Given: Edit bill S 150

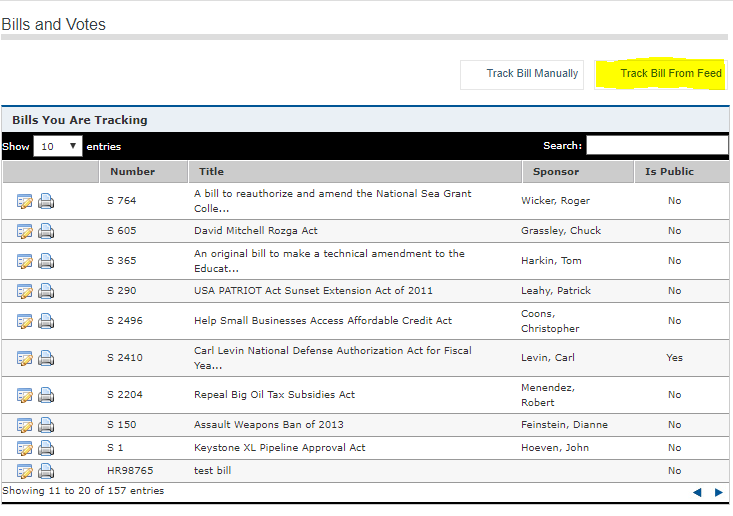Looking at the screenshot, I should (x=25, y=425).
